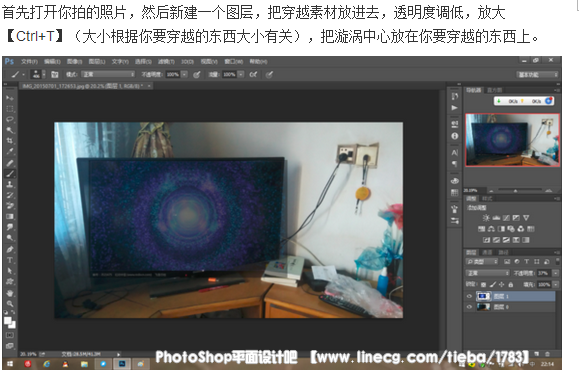This screenshot has height=374, width=579.
Task: Open layer fill 100% dropdown arrow
Action: click(556, 285)
